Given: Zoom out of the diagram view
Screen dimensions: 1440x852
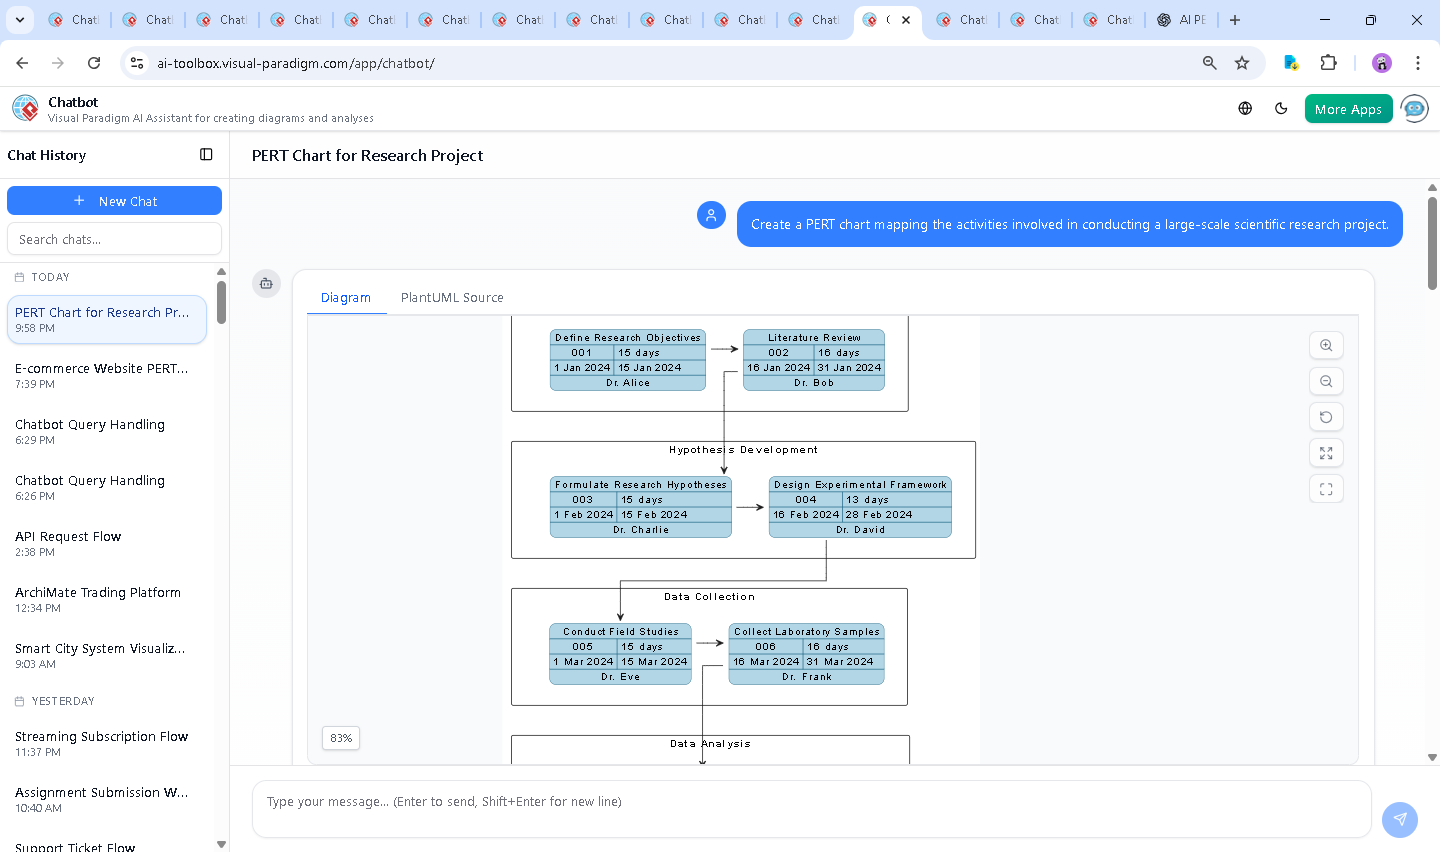Looking at the screenshot, I should [x=1326, y=381].
